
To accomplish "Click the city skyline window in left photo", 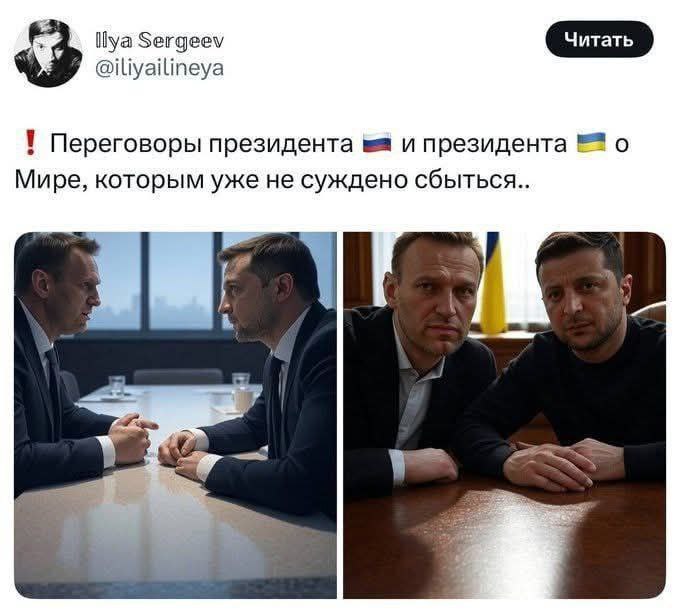I will click(181, 281).
